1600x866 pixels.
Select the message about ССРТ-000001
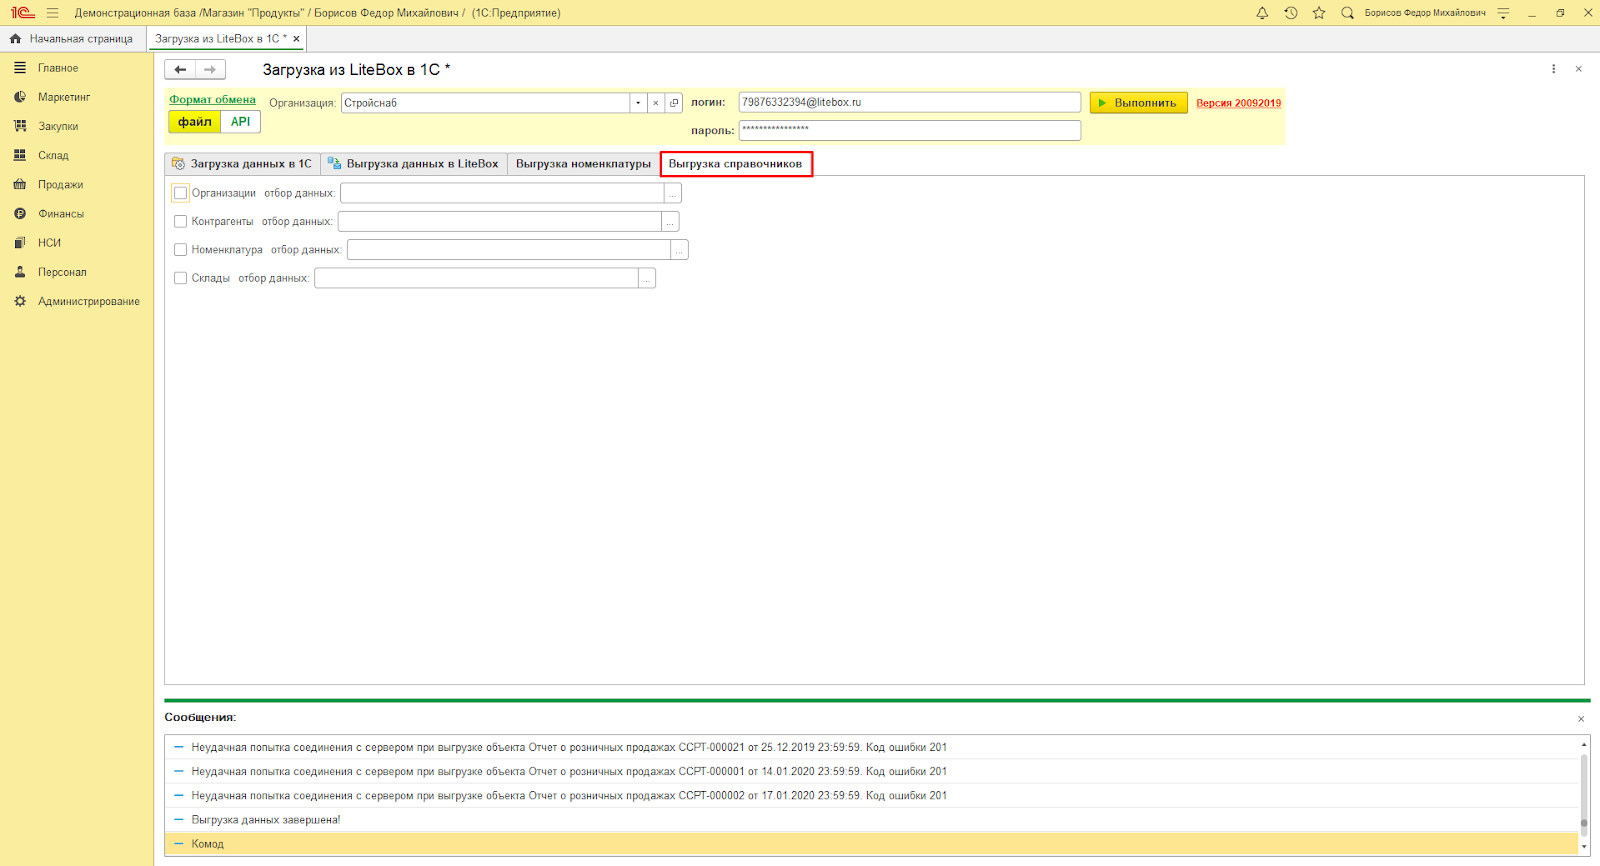[x=871, y=771]
